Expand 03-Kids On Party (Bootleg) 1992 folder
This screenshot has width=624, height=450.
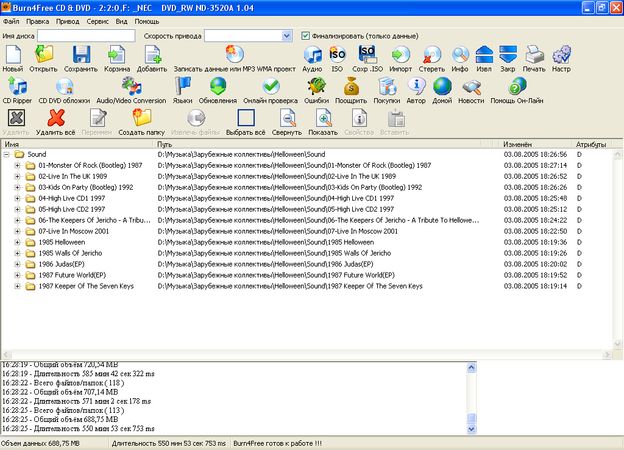[x=18, y=187]
